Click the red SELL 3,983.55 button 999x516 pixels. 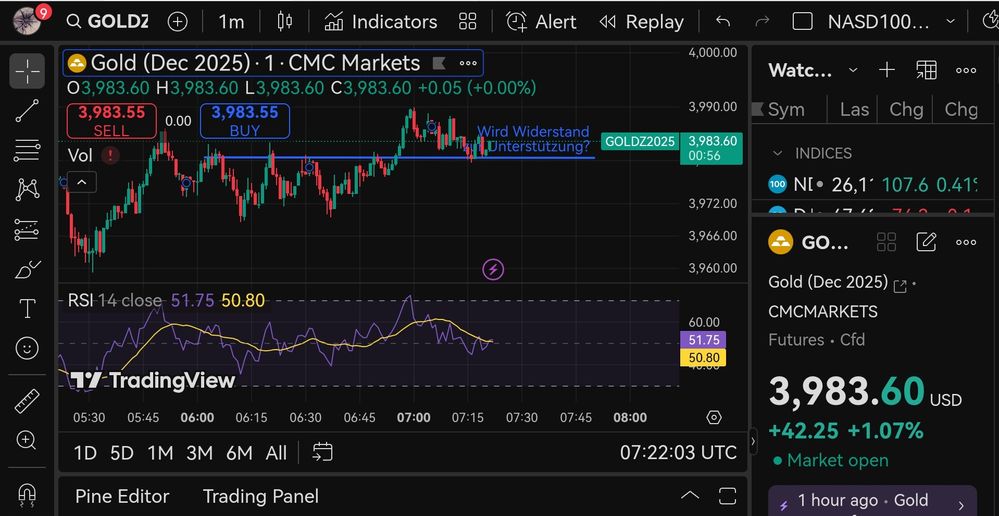(x=111, y=121)
